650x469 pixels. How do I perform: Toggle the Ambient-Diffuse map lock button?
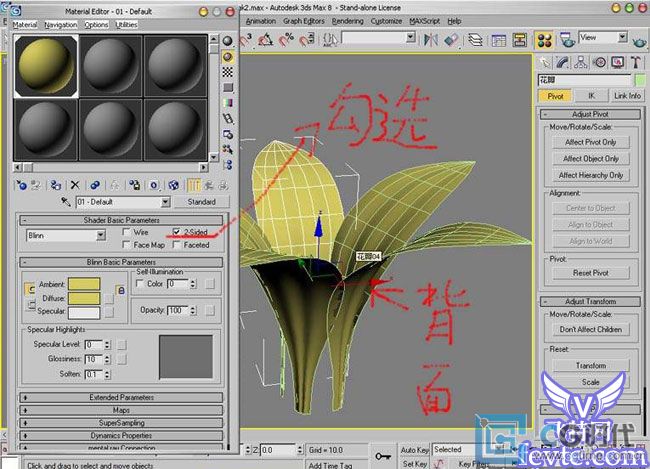121,290
